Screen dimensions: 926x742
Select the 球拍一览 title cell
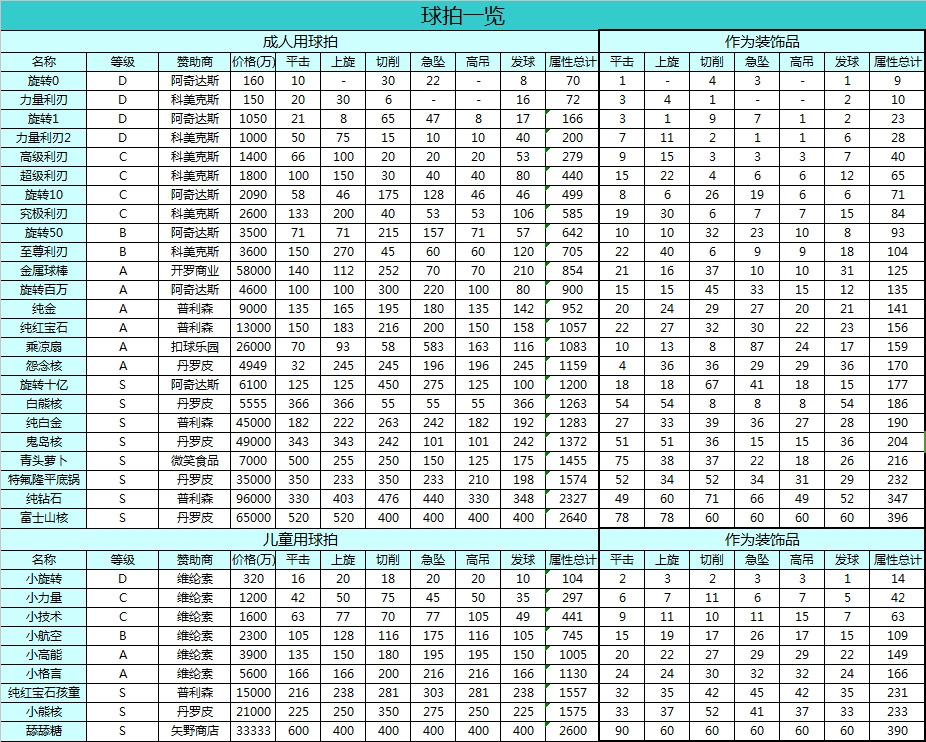(463, 15)
